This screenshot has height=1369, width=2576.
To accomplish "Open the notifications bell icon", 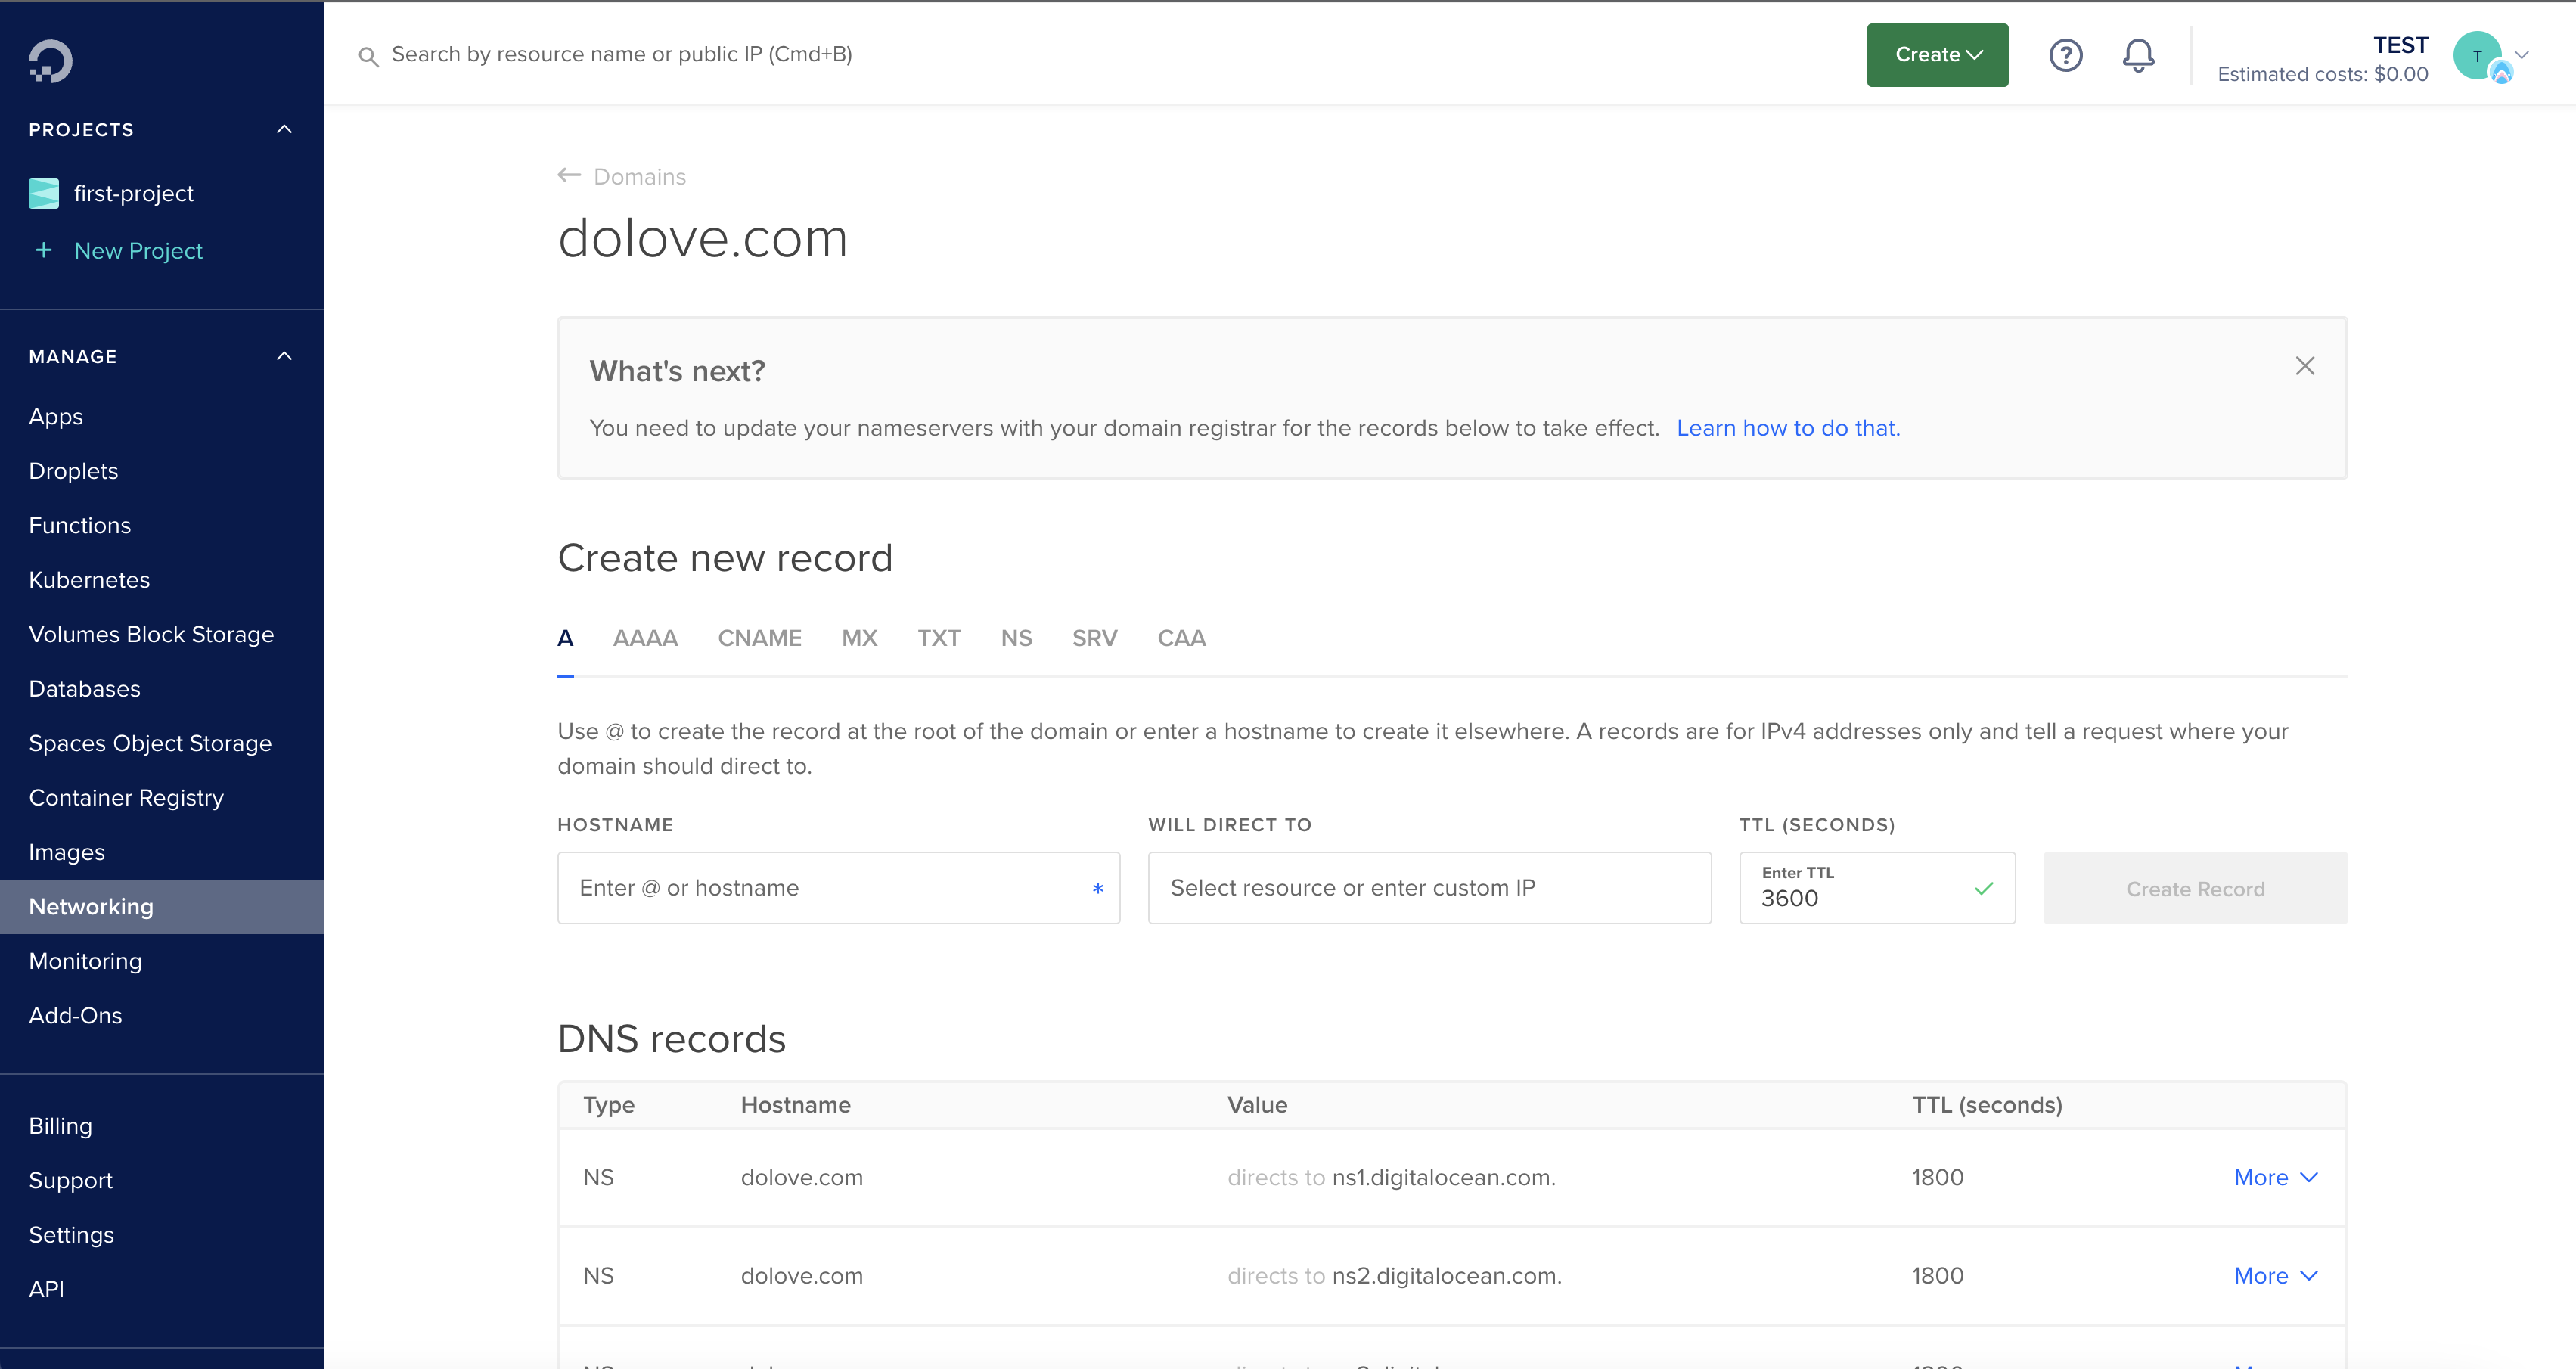I will pos(2138,55).
